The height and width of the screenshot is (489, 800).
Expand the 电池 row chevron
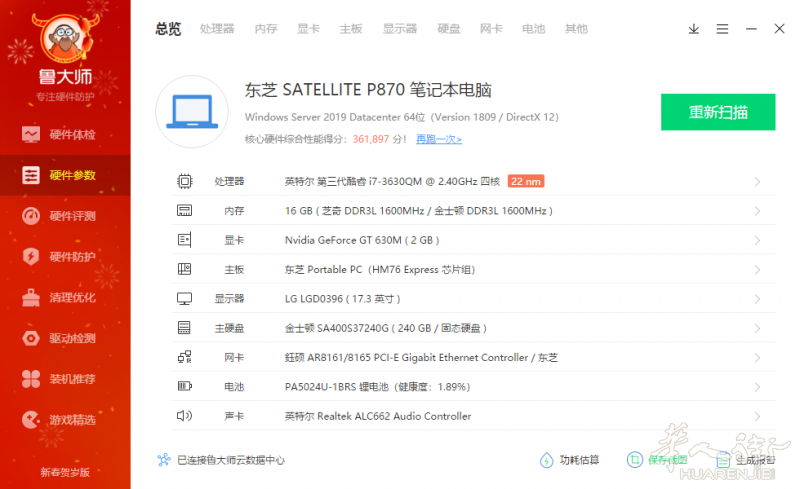click(757, 387)
